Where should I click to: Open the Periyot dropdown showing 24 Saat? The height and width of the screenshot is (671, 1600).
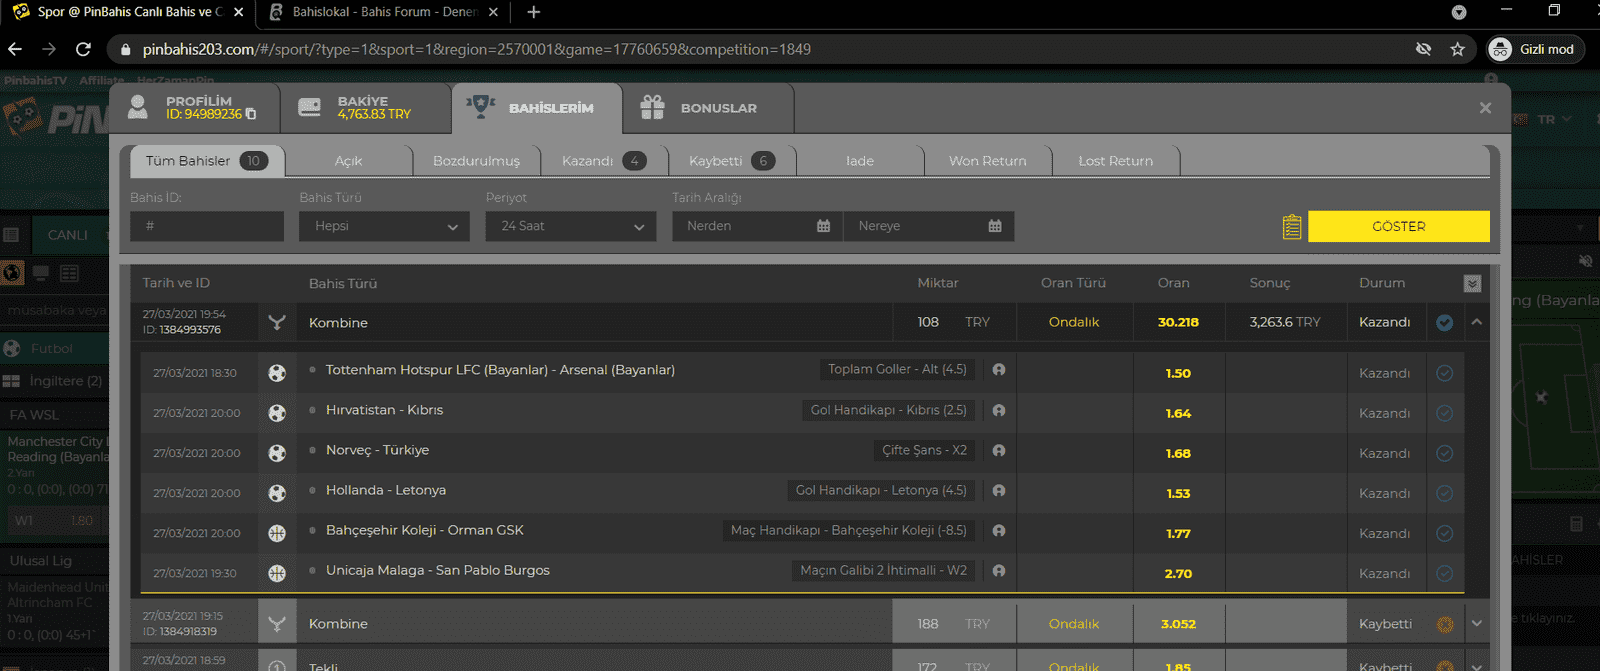(571, 226)
